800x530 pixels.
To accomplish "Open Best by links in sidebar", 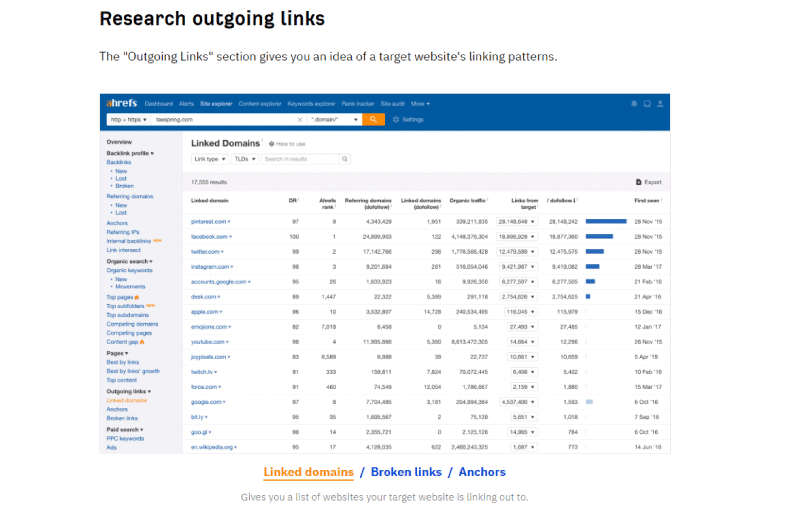I will (122, 362).
